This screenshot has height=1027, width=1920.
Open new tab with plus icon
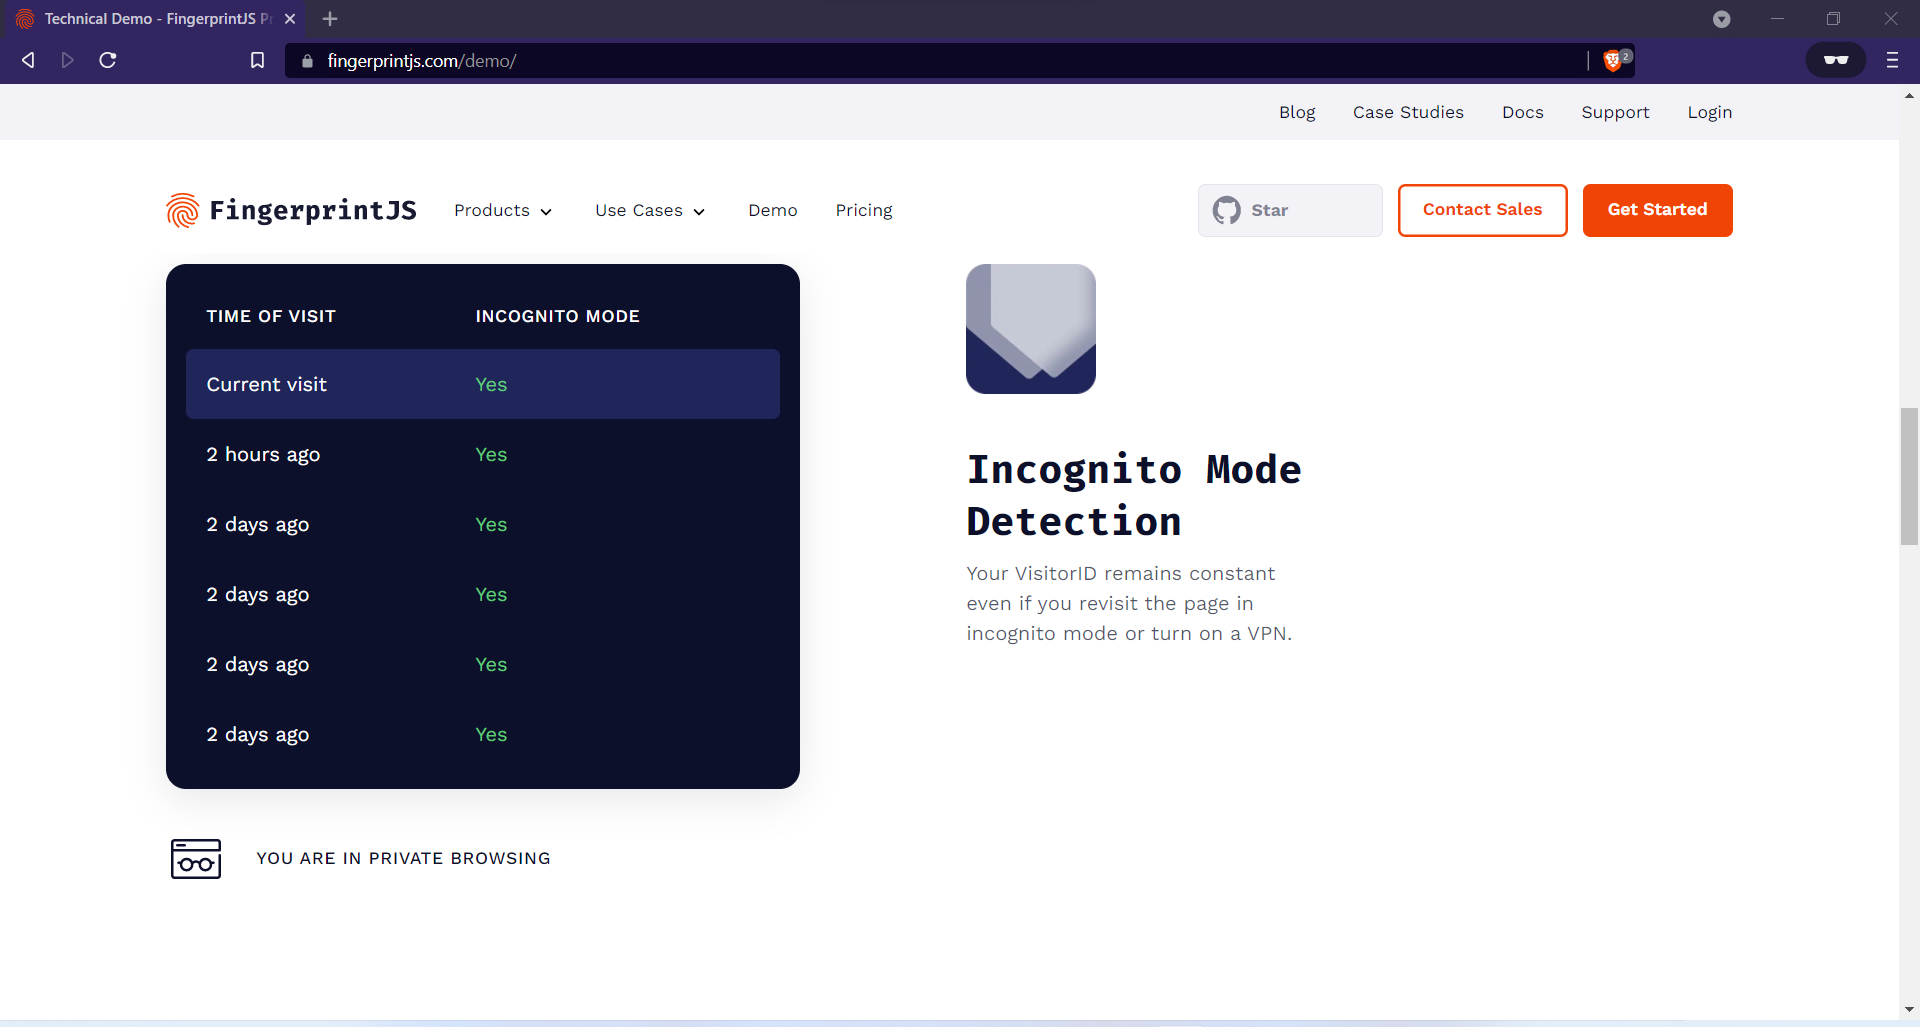[x=330, y=19]
